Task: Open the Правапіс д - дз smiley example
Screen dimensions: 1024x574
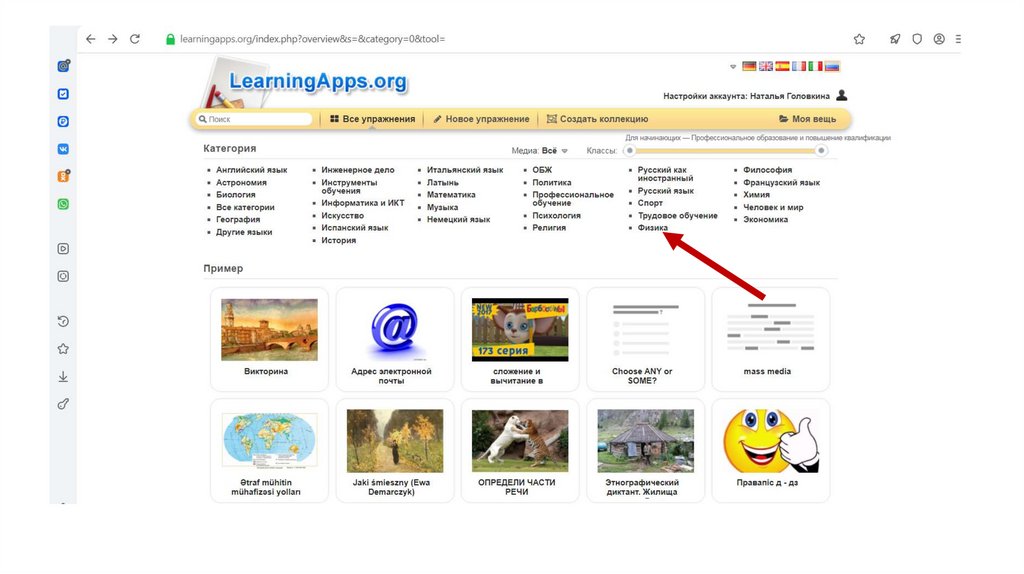Action: [771, 451]
